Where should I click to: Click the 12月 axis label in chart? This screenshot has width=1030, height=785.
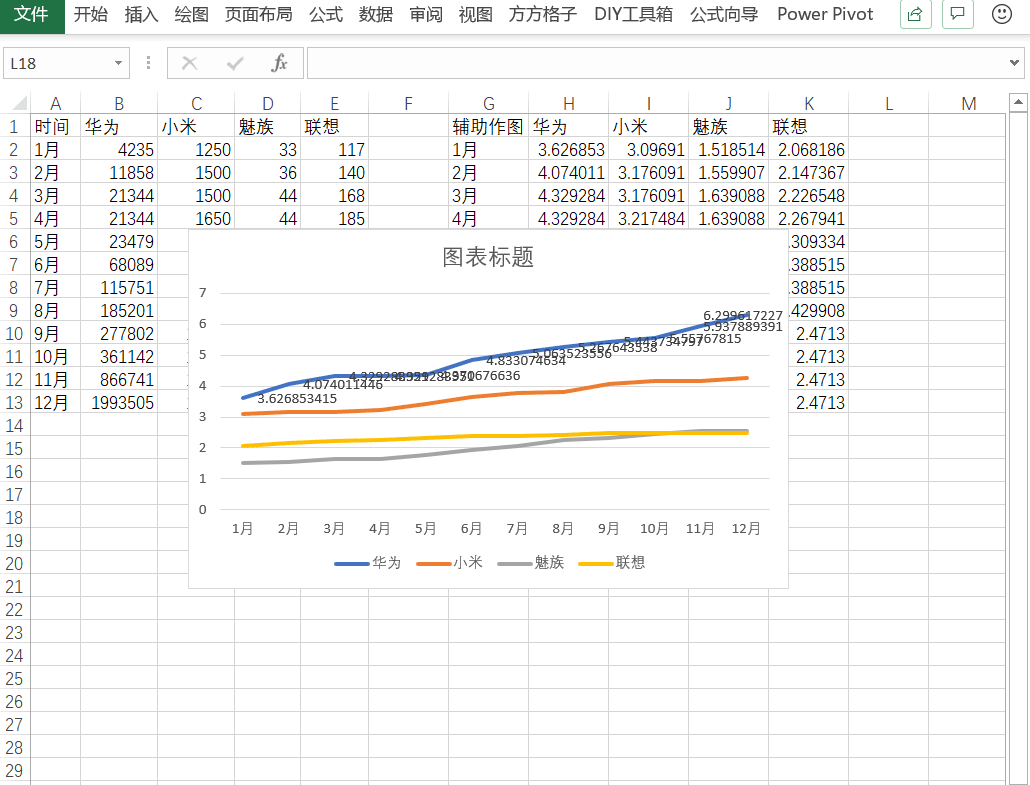pyautogui.click(x=746, y=528)
